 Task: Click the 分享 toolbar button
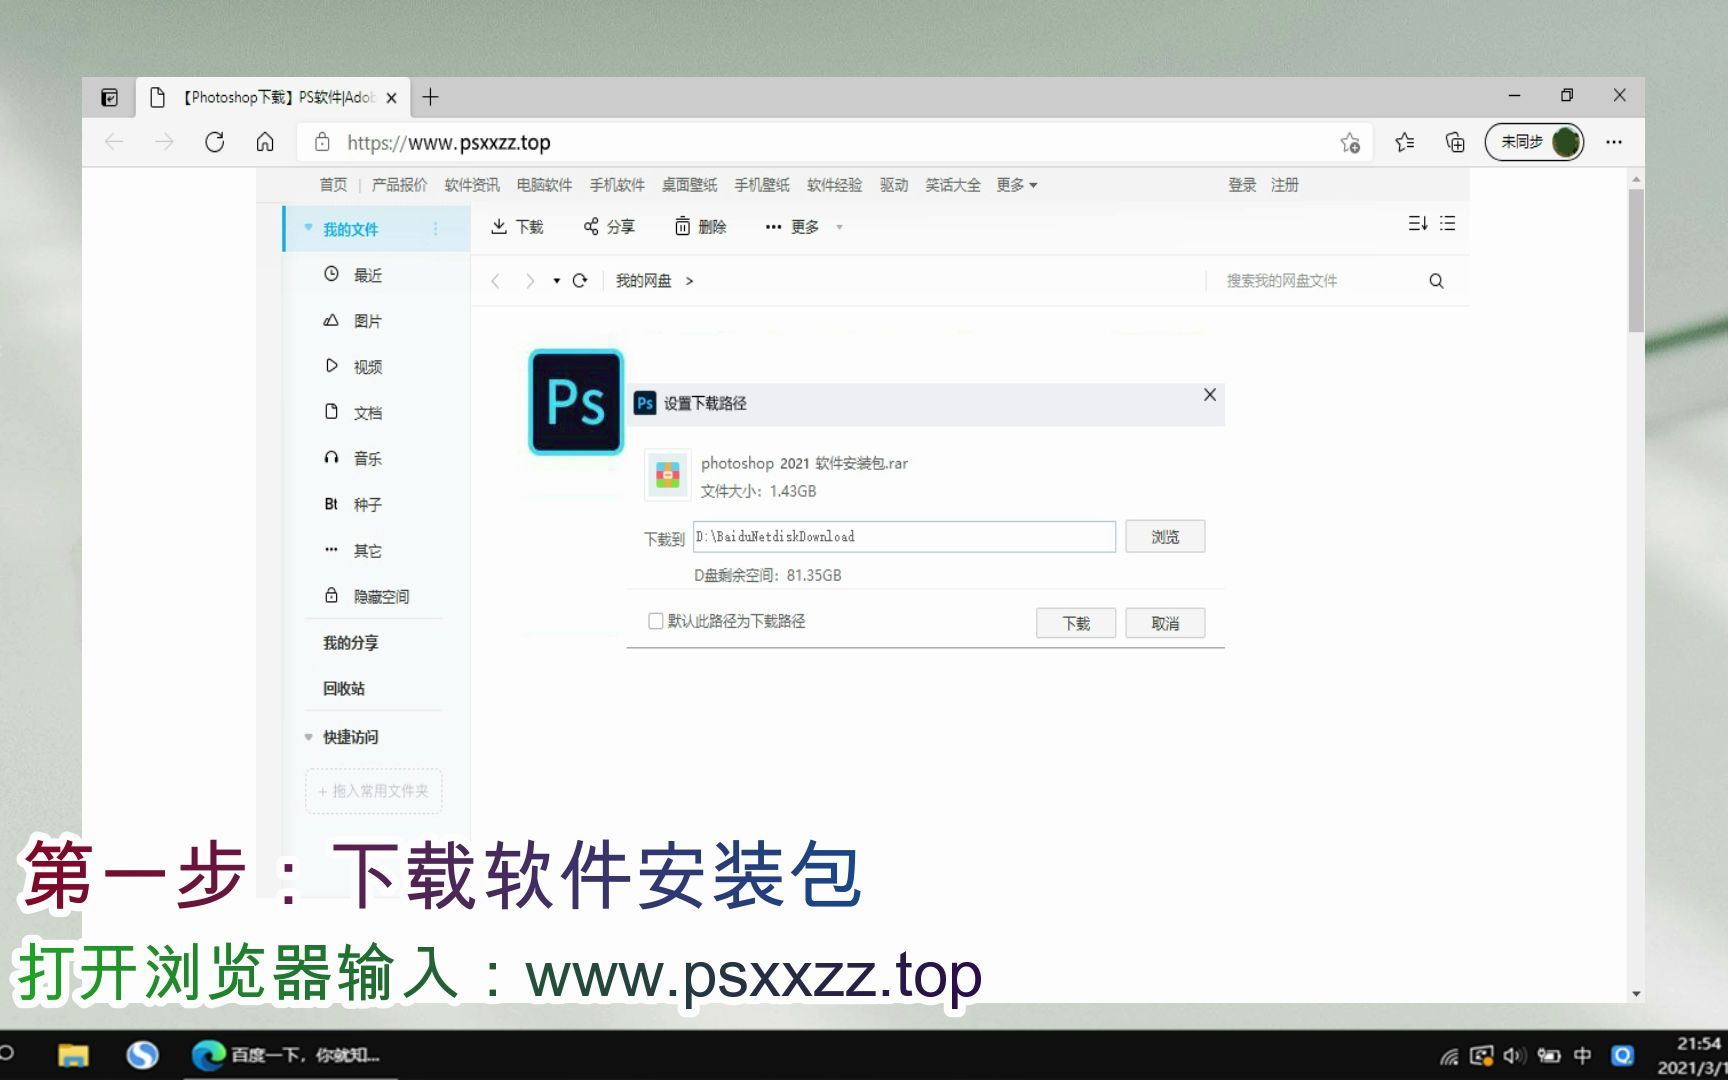click(609, 227)
